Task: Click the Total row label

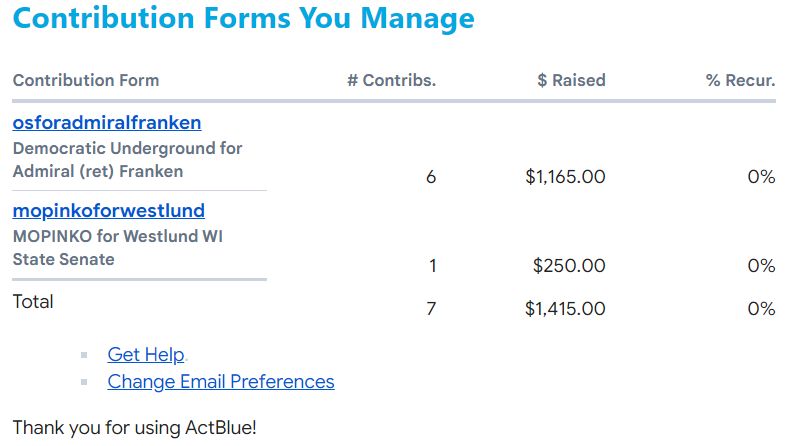Action: tap(33, 302)
